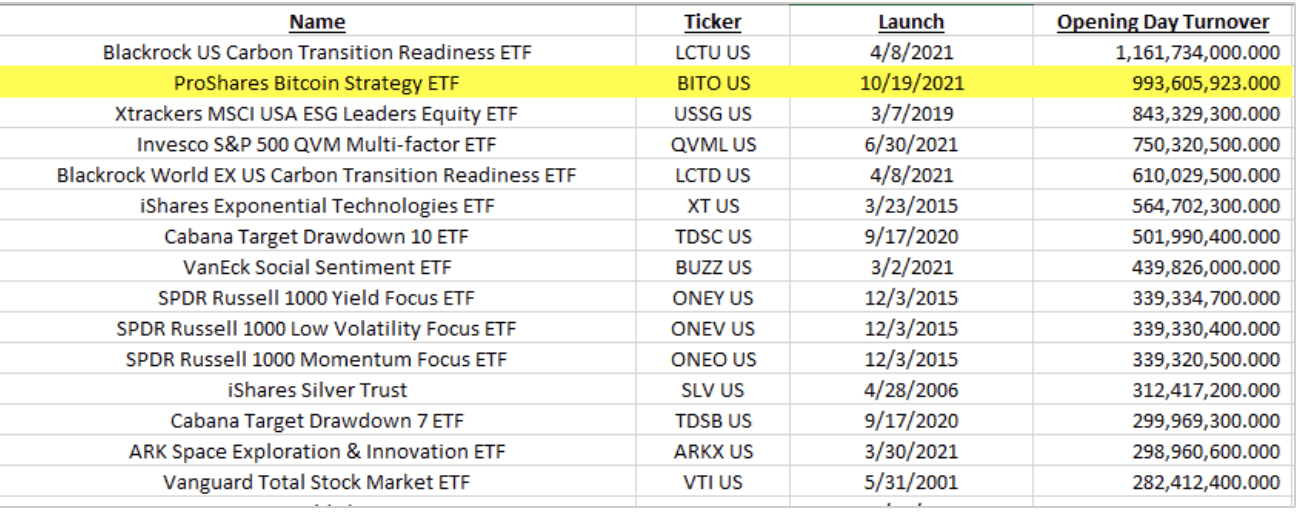This screenshot has height=512, width=1296.
Task: Select the VanEck Social Sentiment ETF cell
Action: [317, 267]
